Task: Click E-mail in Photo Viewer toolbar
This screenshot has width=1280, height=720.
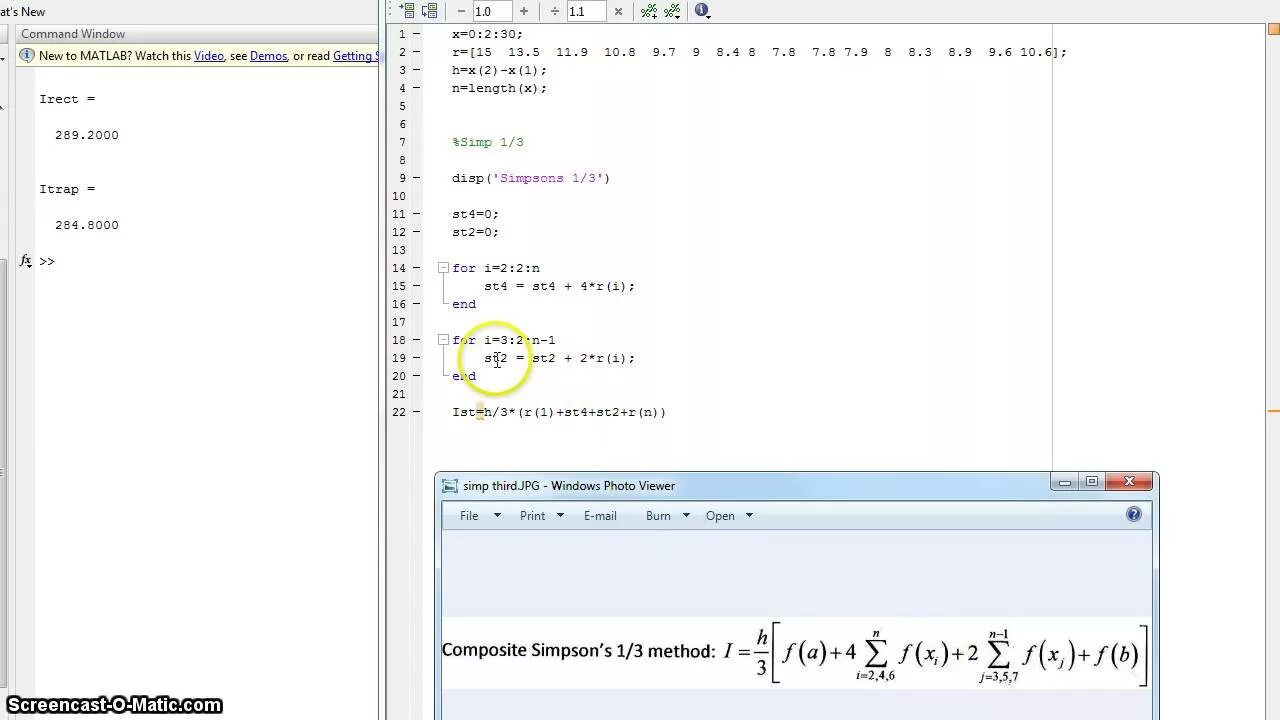Action: [600, 516]
